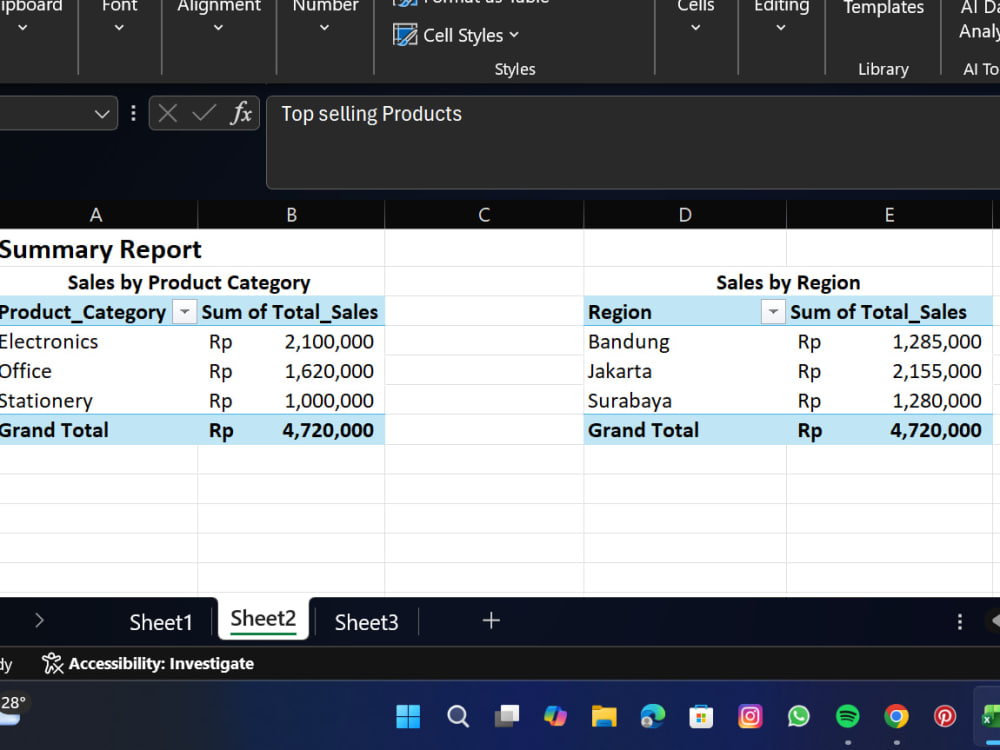Viewport: 1000px width, 750px height.
Task: Click the Accessibility: Investigate status icon
Action: pos(53,663)
